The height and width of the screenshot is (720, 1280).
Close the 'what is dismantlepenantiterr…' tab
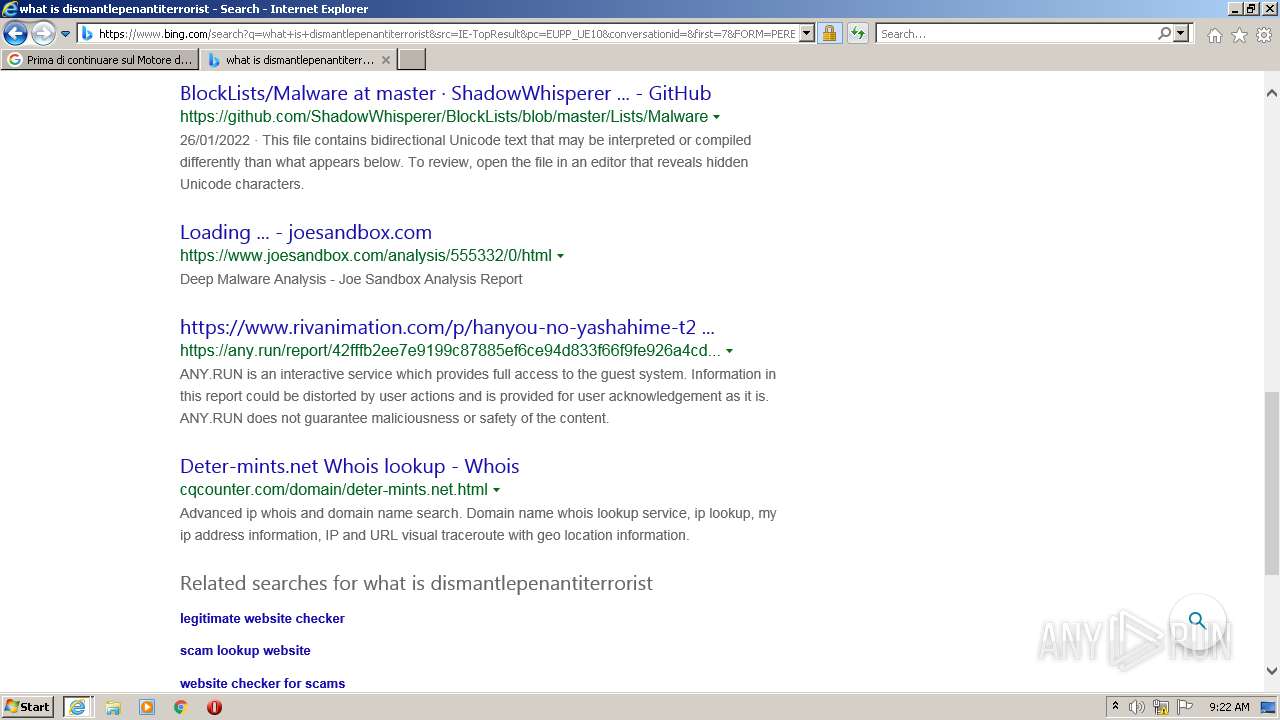(386, 60)
